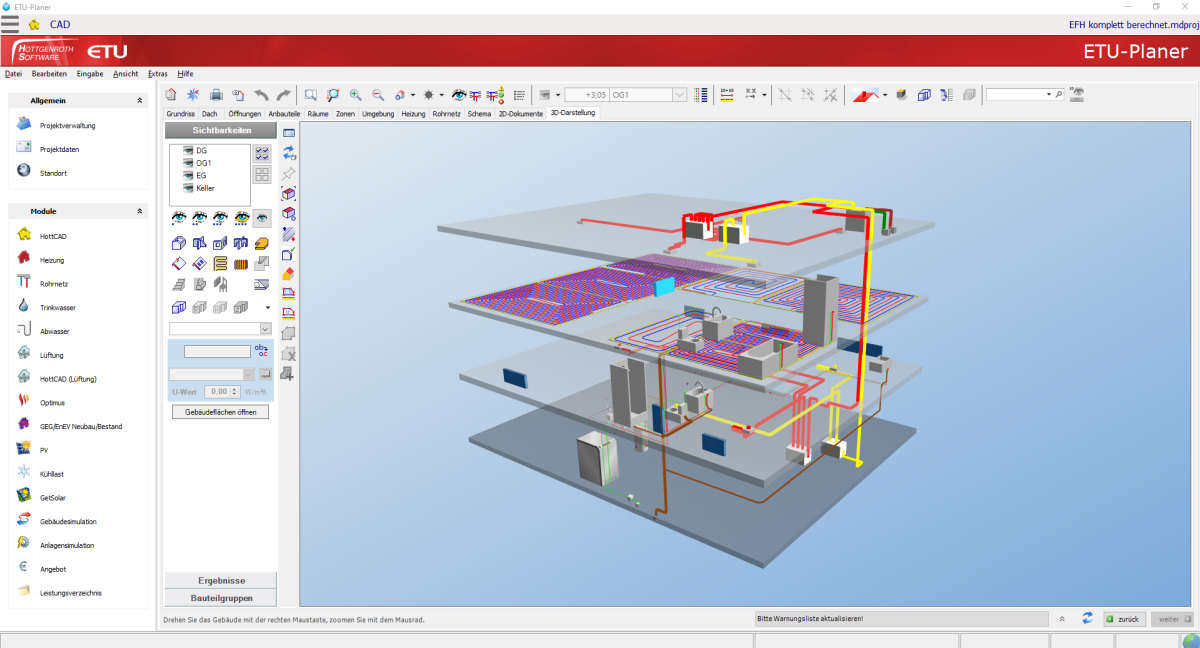Click the Print icon in the toolbar
The image size is (1200, 648).
(216, 94)
